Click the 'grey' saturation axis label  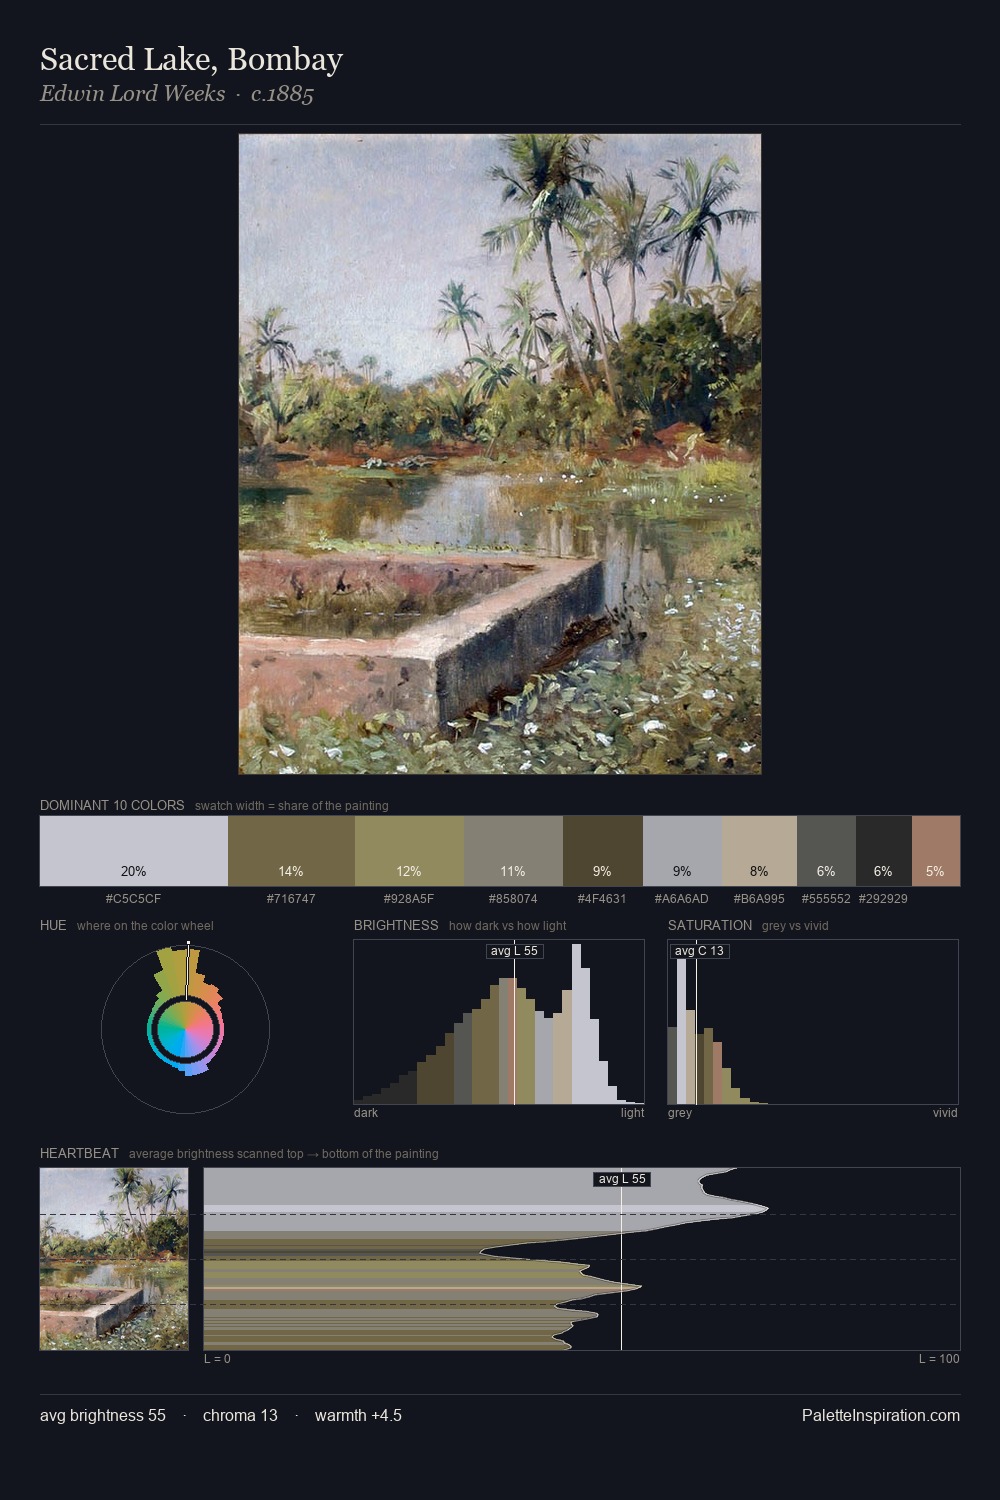(680, 1112)
